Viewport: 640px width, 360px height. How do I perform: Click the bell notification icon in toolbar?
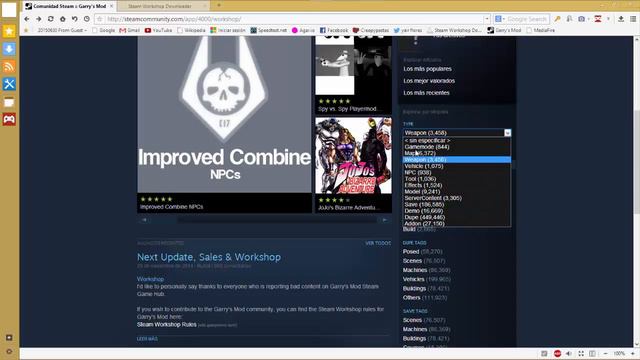(x=569, y=19)
